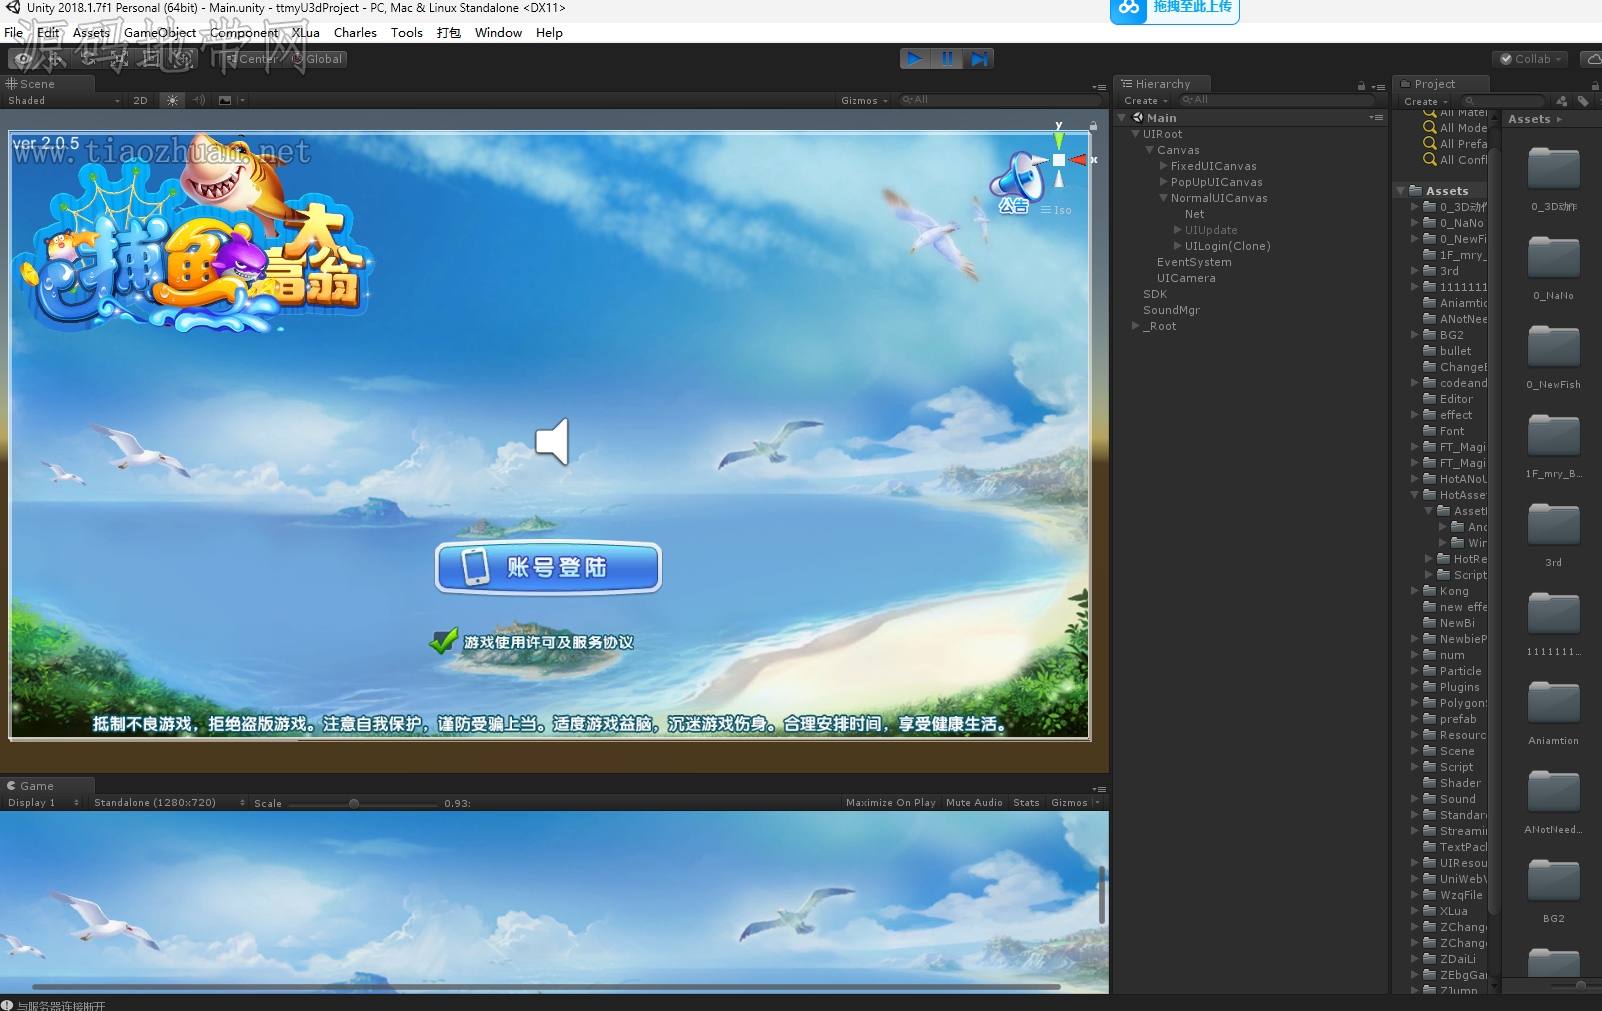Image resolution: width=1602 pixels, height=1011 pixels.
Task: Open the 打包 menu
Action: point(449,33)
